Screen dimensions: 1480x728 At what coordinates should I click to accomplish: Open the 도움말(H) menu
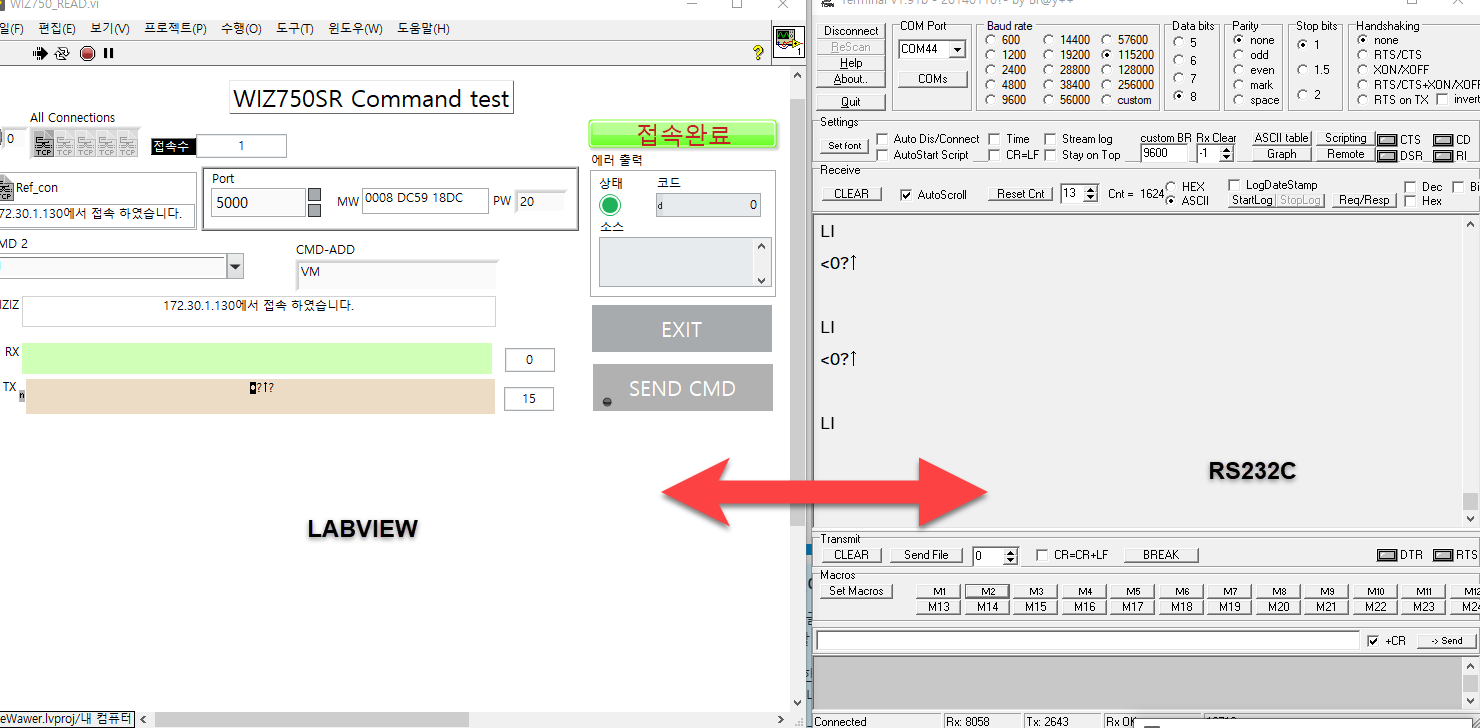pos(423,28)
